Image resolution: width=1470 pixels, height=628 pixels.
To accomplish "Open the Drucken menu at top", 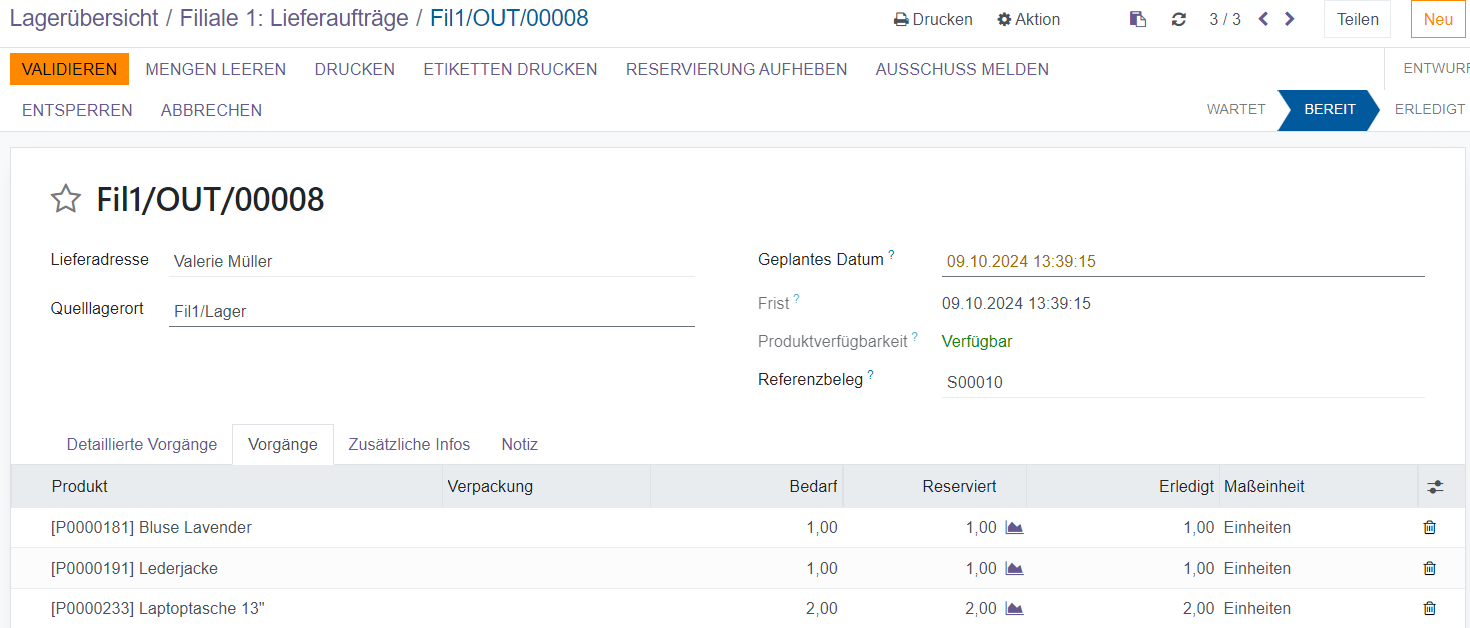I will (933, 19).
